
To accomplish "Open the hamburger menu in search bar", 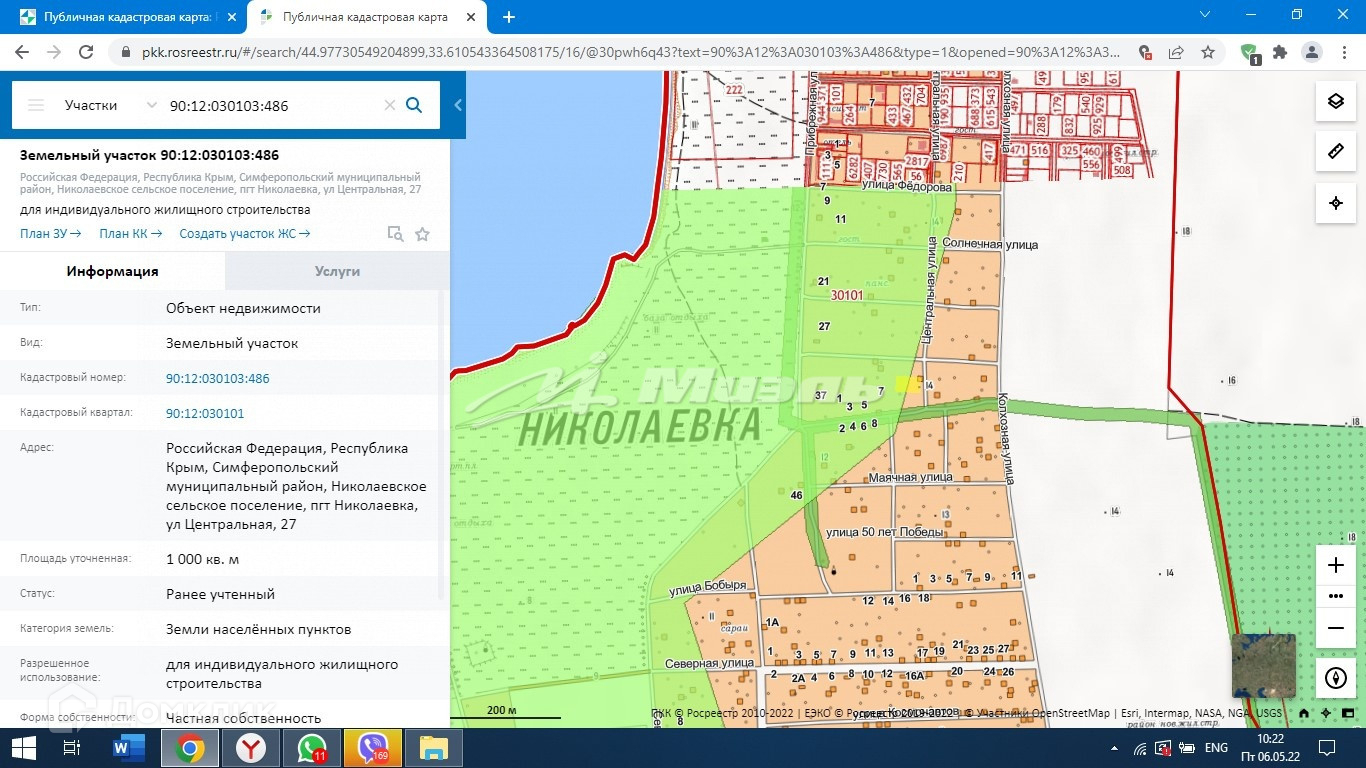I will click(x=36, y=105).
